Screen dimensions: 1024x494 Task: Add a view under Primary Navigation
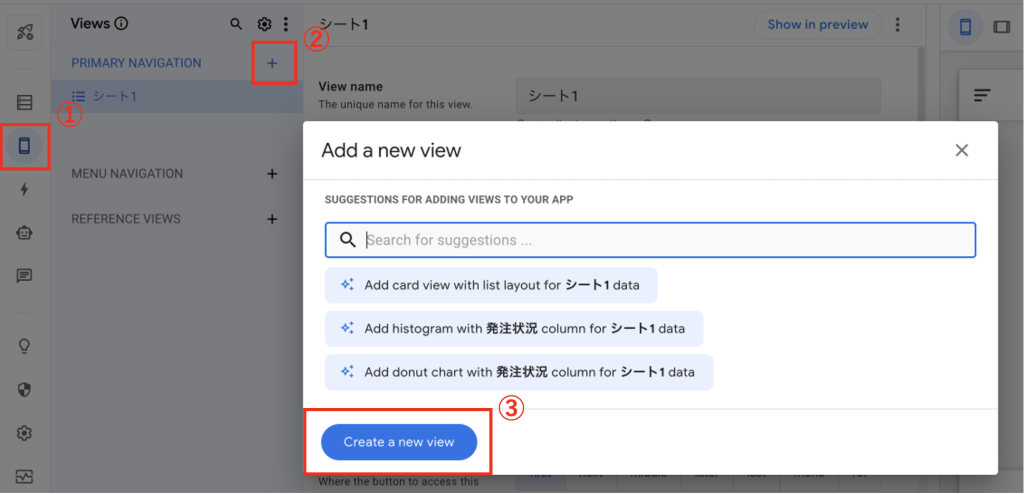tap(272, 63)
